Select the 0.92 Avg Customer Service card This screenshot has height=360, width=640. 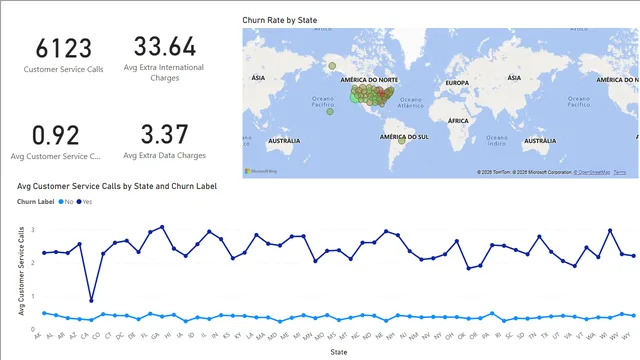[x=56, y=142]
